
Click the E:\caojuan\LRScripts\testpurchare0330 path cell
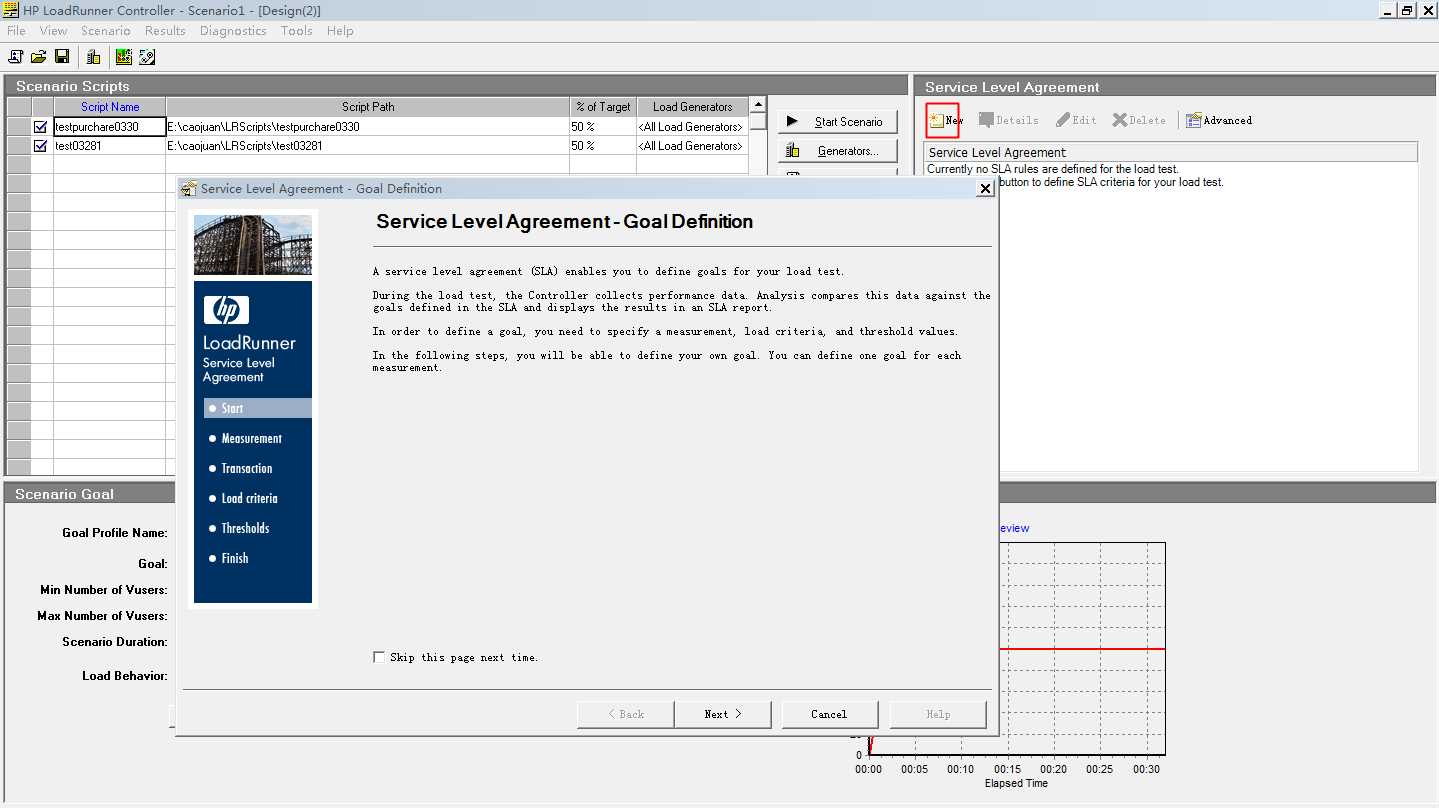(x=368, y=127)
